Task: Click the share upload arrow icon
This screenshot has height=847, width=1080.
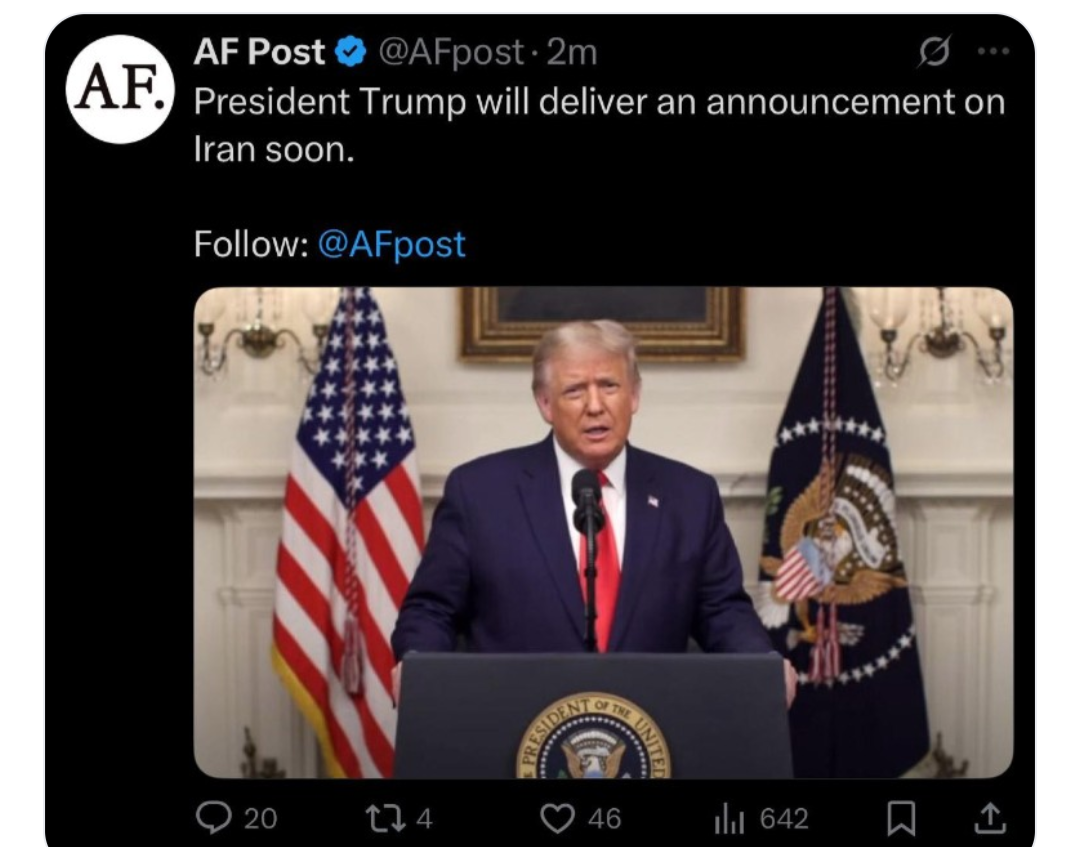Action: (x=989, y=818)
